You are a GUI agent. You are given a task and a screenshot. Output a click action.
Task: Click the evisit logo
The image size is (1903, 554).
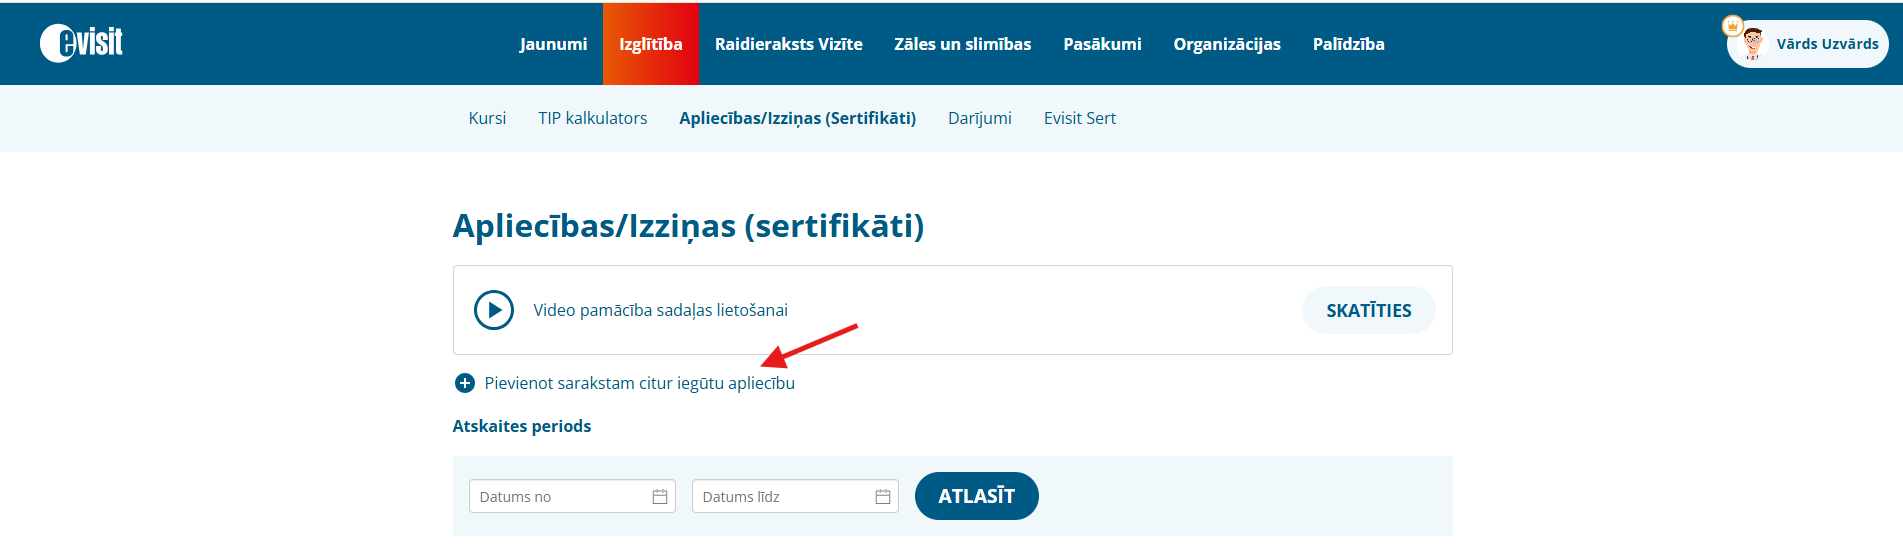[x=81, y=43]
